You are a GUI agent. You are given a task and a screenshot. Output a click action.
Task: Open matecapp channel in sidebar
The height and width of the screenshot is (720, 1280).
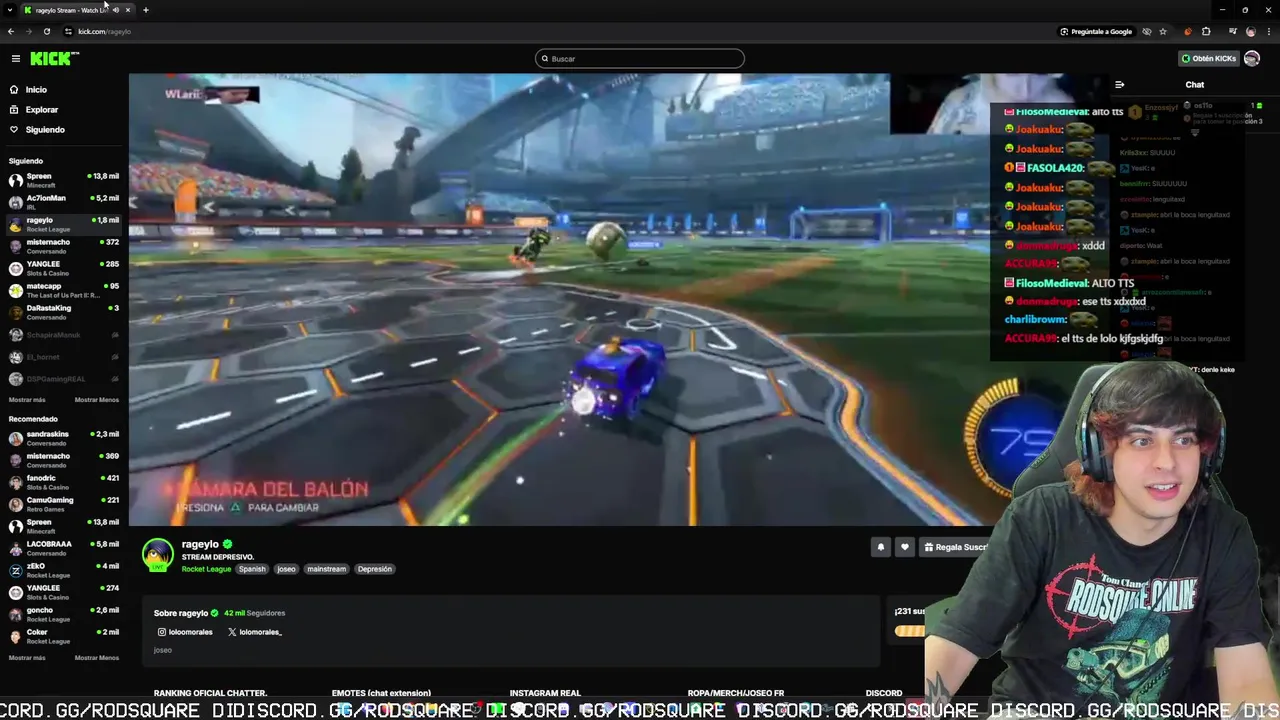click(x=64, y=290)
